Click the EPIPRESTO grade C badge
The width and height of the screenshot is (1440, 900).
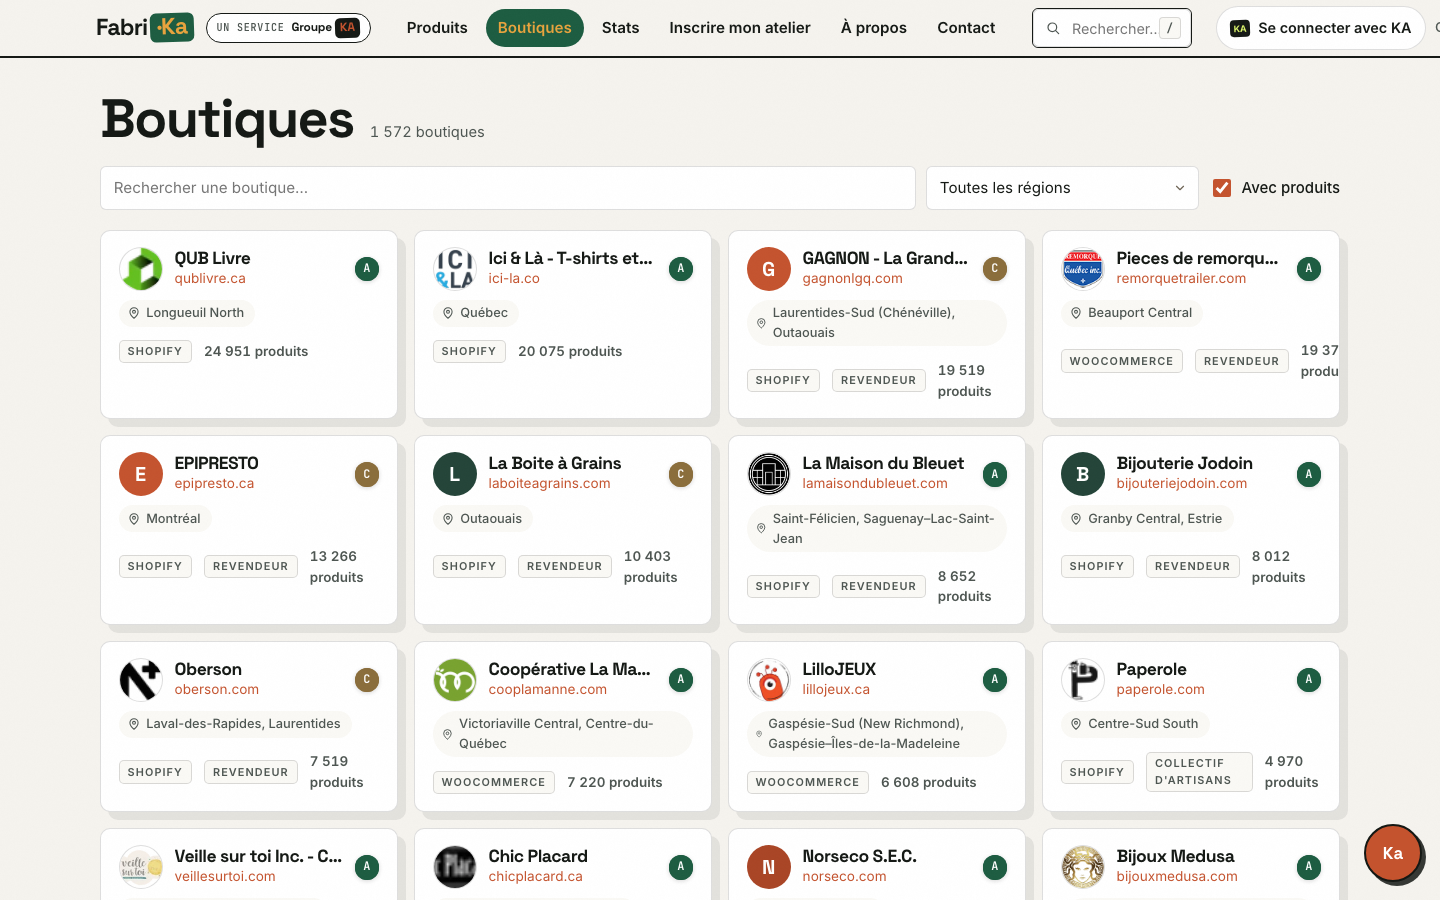click(367, 474)
